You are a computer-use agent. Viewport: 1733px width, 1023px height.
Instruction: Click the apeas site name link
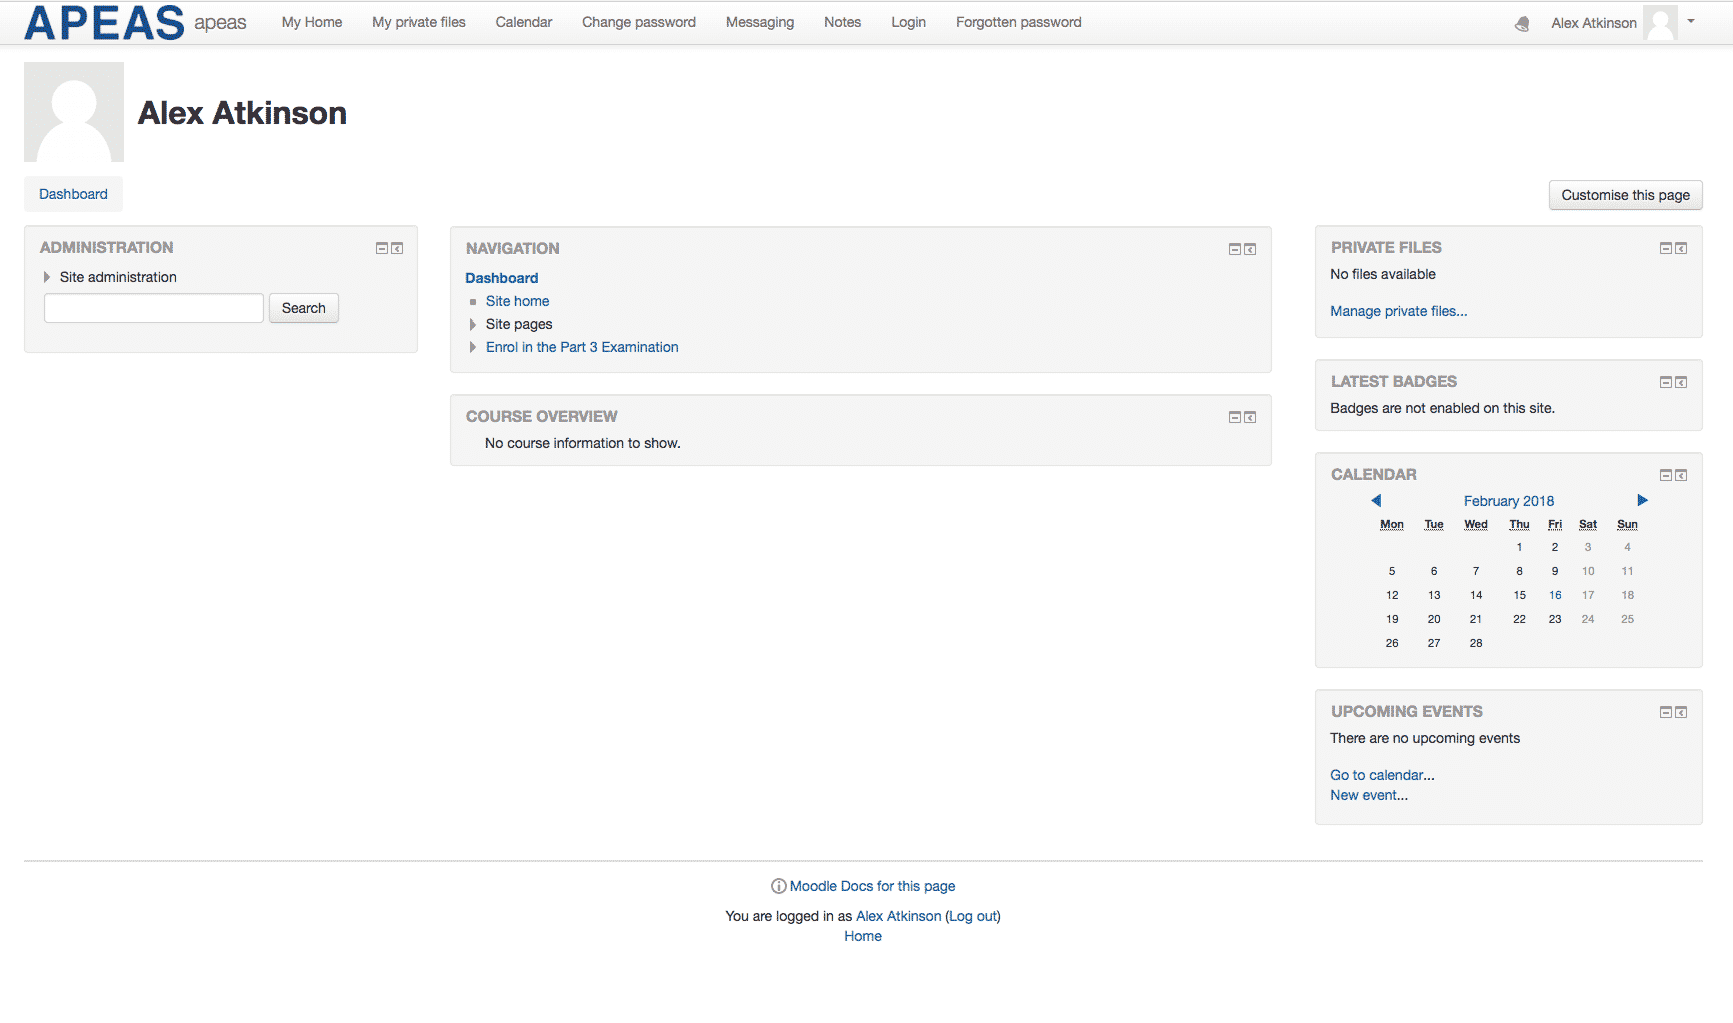pos(220,23)
